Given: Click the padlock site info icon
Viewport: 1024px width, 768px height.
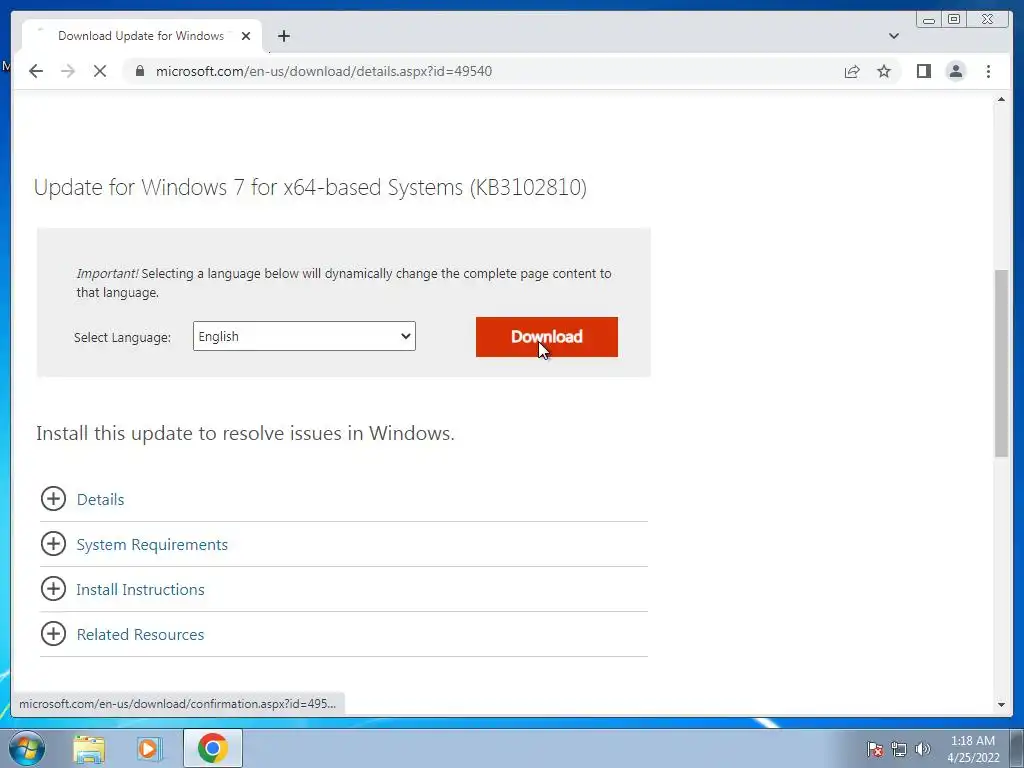Looking at the screenshot, I should (x=139, y=71).
